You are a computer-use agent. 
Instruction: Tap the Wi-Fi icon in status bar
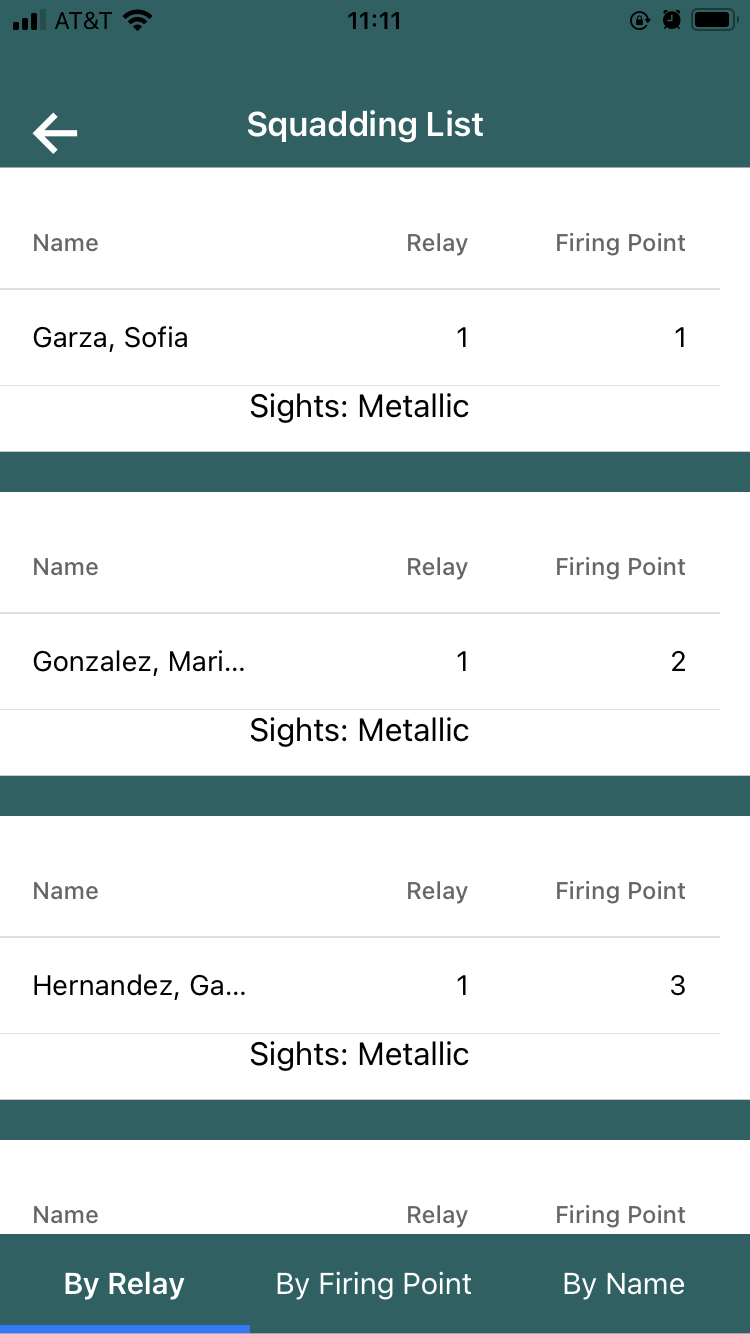click(x=138, y=20)
